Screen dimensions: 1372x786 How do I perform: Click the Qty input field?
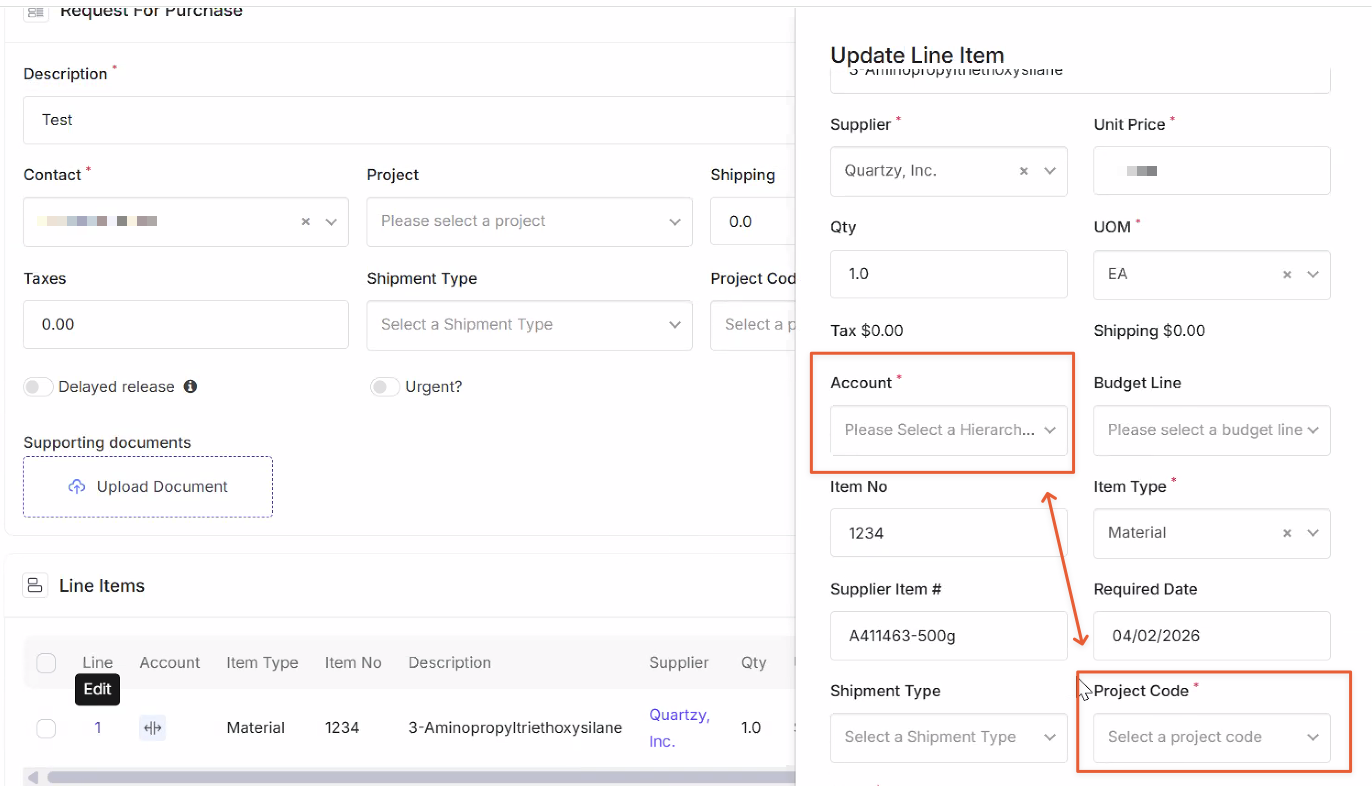pyautogui.click(x=949, y=274)
